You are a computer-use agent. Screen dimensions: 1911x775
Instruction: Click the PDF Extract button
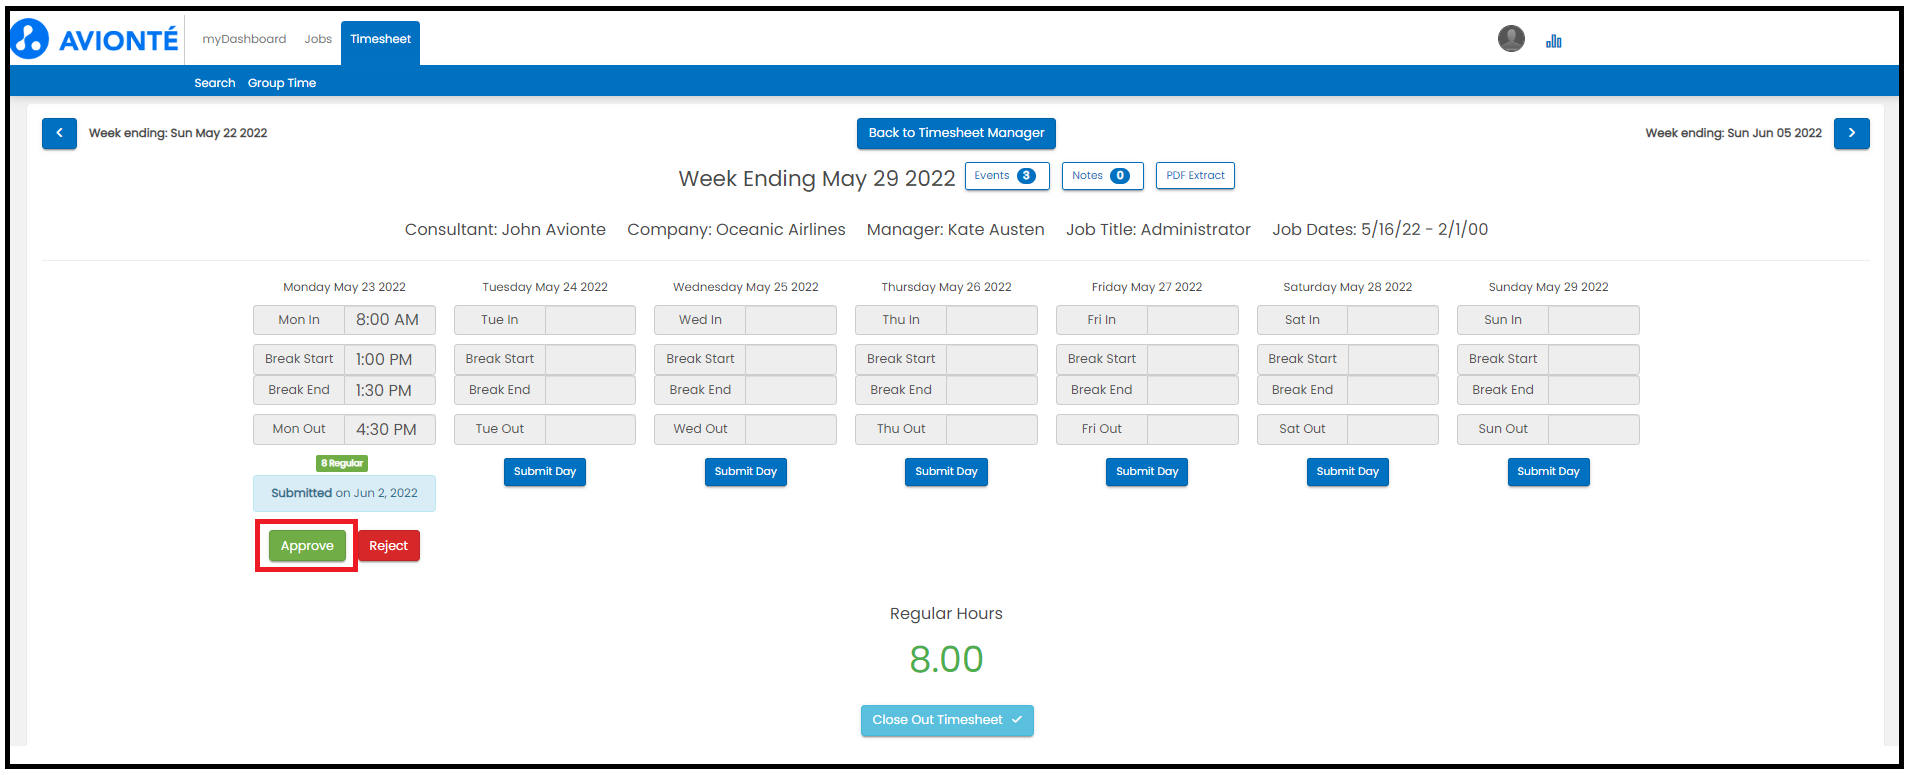tap(1195, 176)
